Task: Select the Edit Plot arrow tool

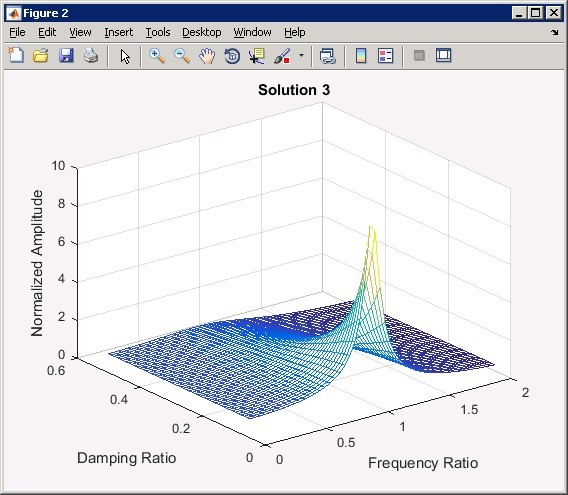Action: coord(125,56)
